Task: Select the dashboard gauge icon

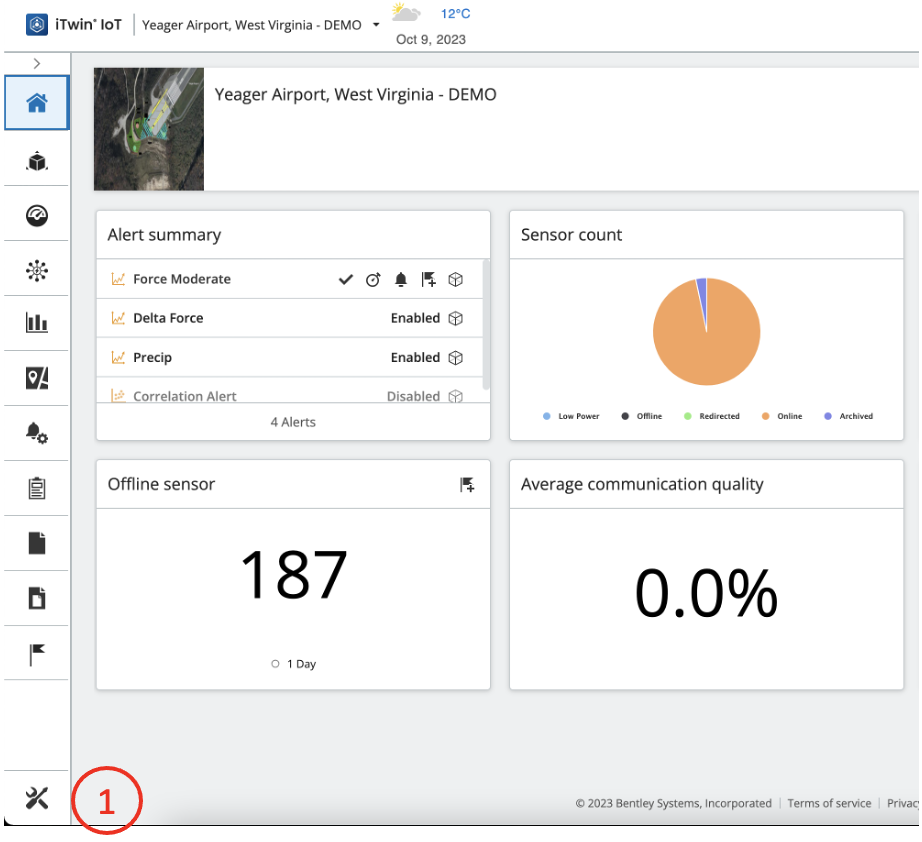Action: [36, 214]
